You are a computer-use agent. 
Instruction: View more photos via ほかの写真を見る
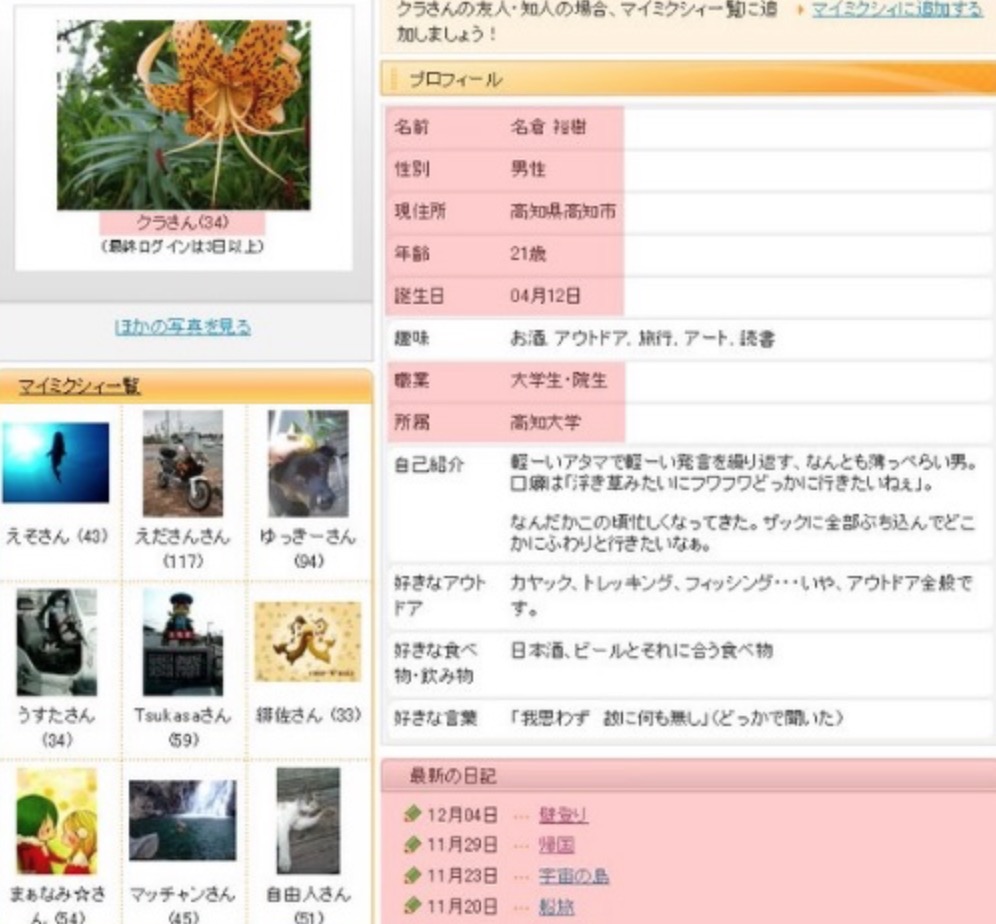pyautogui.click(x=183, y=327)
